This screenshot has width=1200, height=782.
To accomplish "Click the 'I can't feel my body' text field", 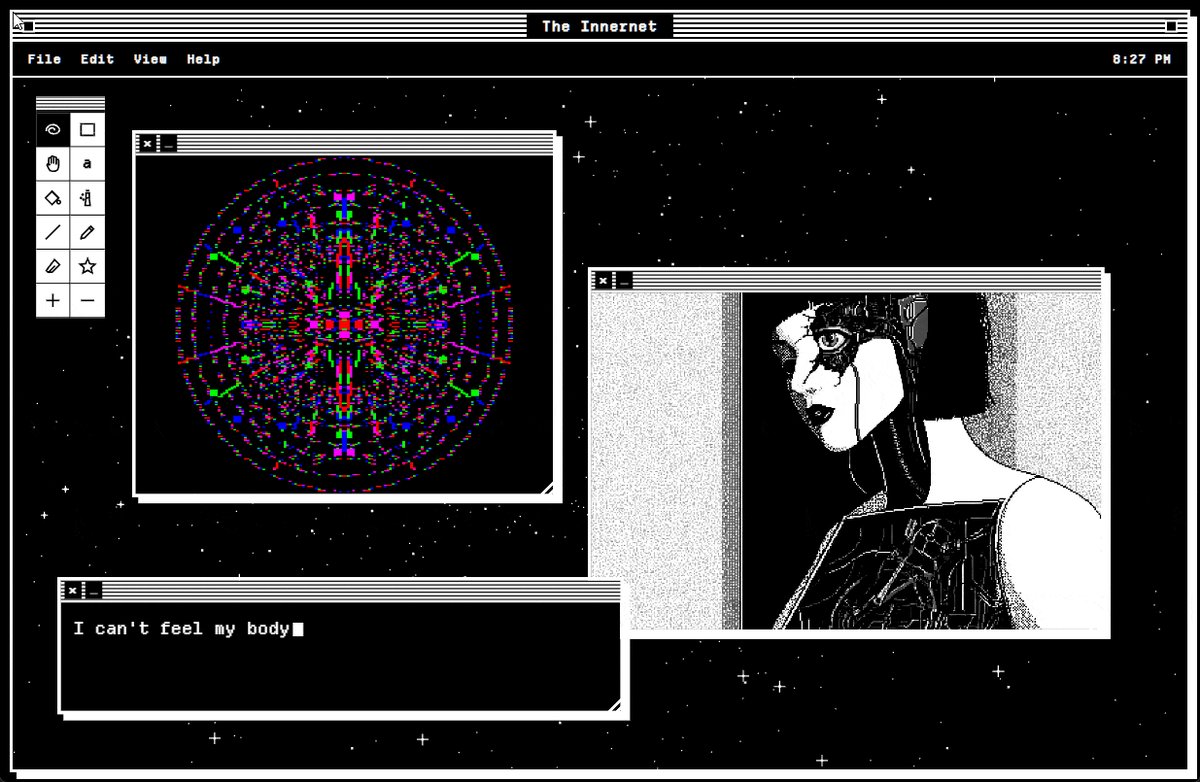I will click(x=340, y=655).
